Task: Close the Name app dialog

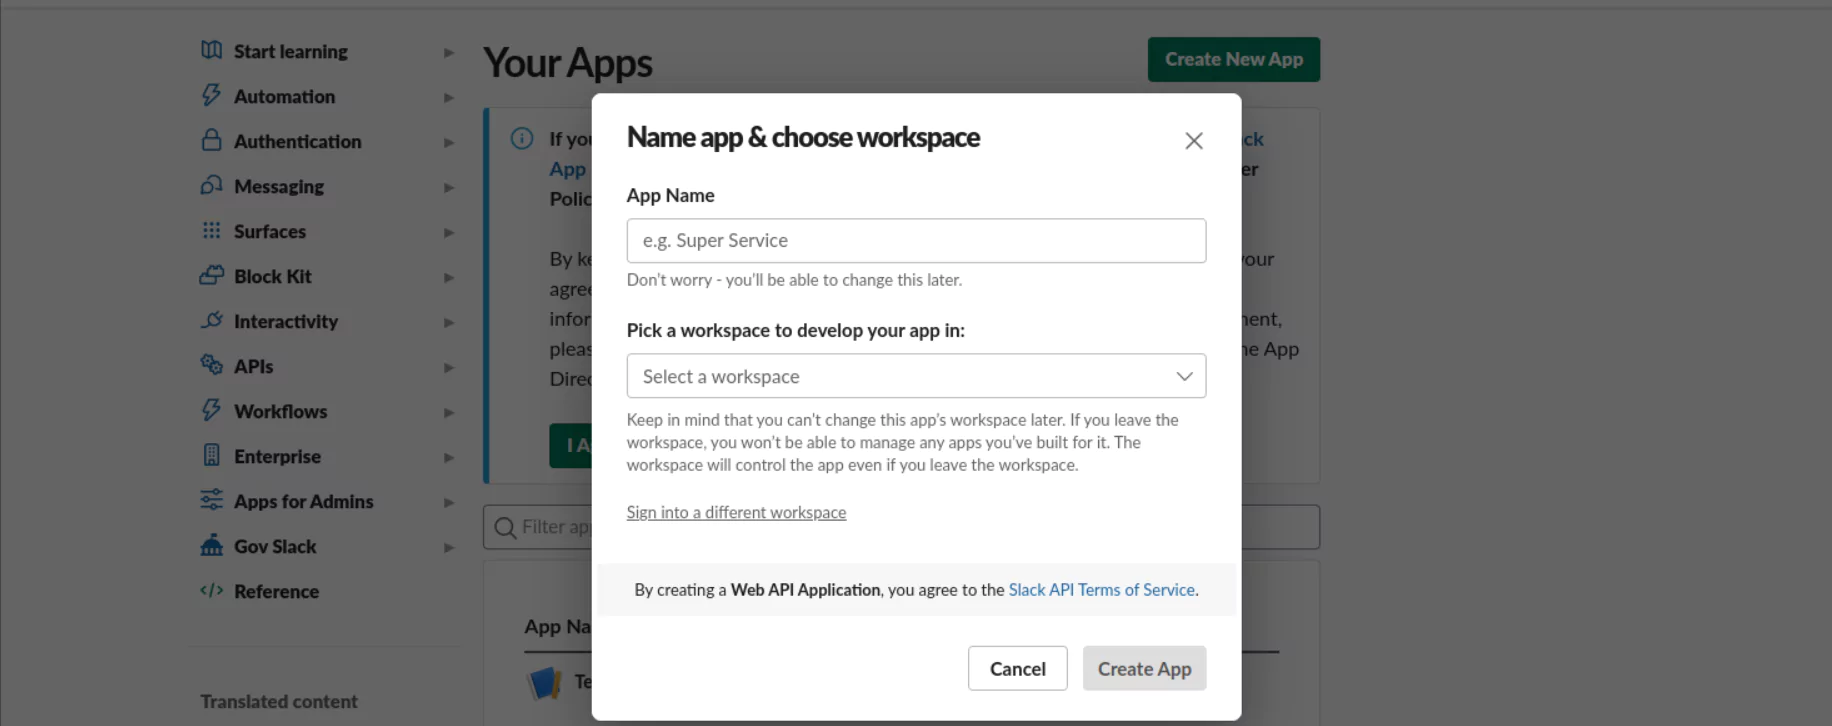Action: (1193, 141)
